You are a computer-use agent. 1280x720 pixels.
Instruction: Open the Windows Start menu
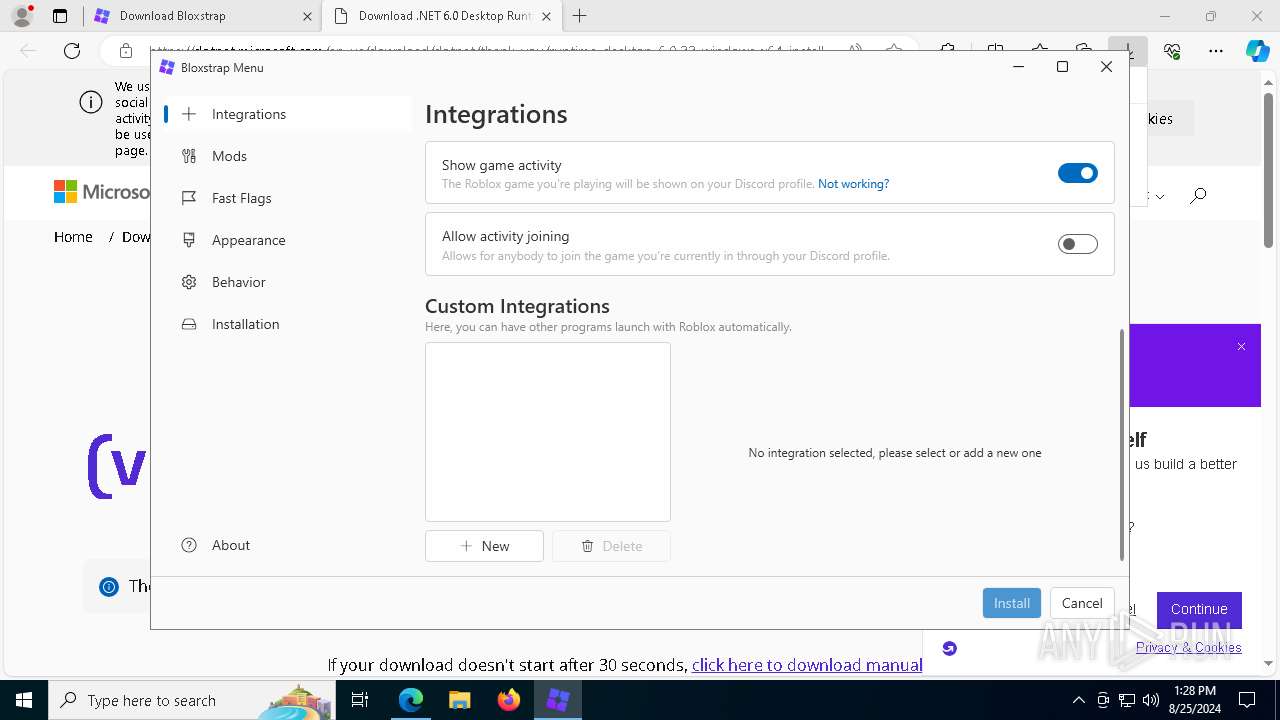coord(24,700)
